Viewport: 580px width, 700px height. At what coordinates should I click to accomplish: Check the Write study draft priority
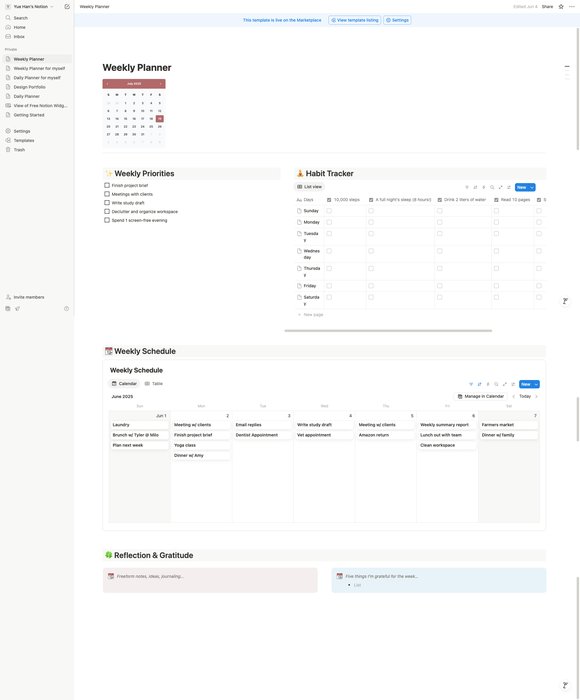click(x=107, y=203)
